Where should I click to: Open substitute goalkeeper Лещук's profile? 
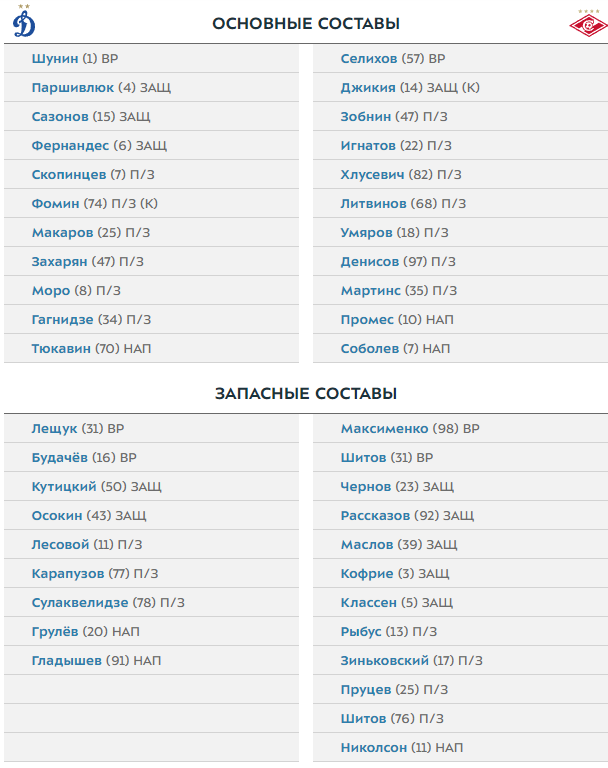coord(54,428)
